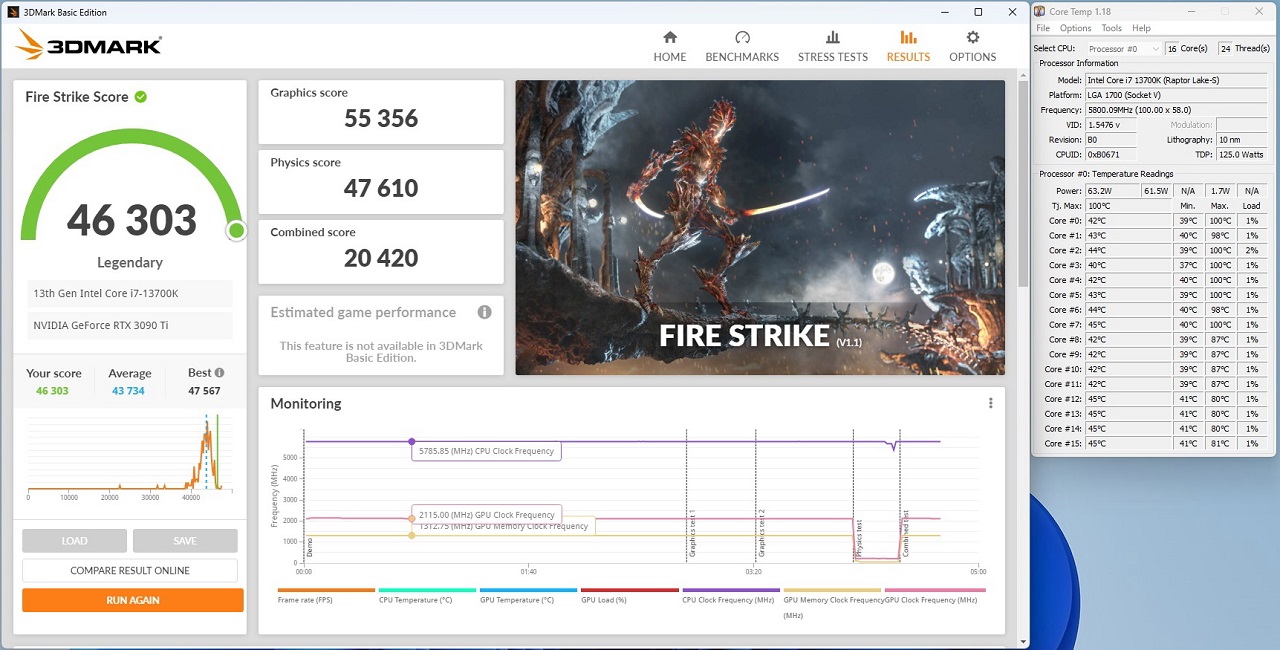
Task: Open the Monitoring three-dot menu
Action: click(x=991, y=403)
